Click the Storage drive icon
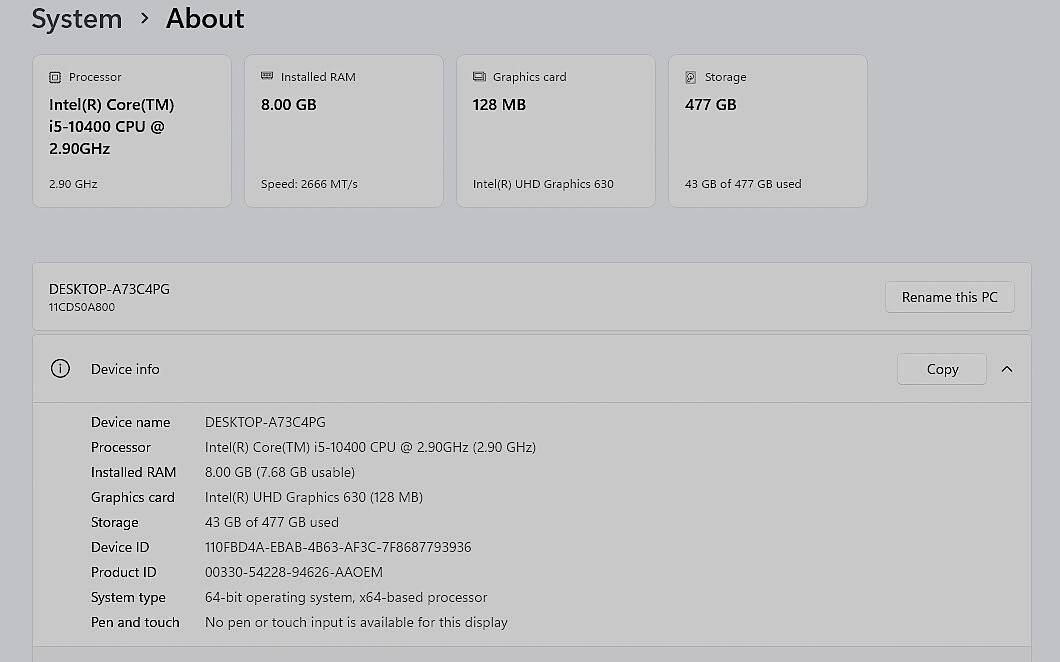1060x662 pixels. pyautogui.click(x=691, y=77)
